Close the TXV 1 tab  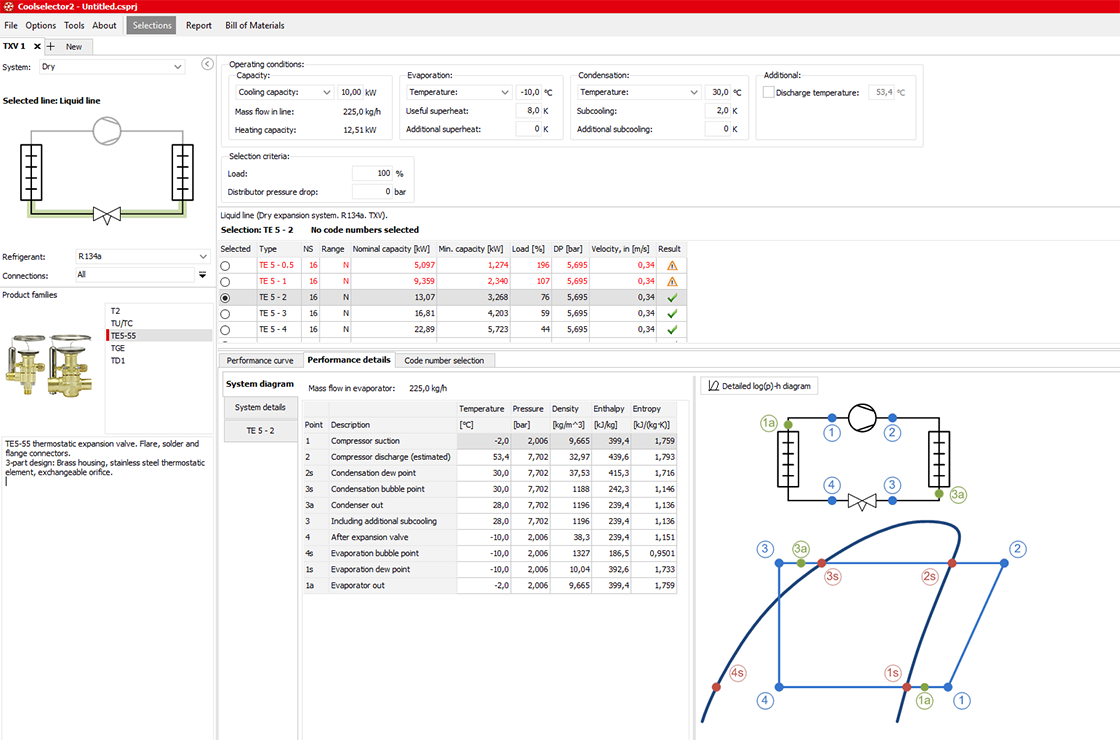pos(37,46)
